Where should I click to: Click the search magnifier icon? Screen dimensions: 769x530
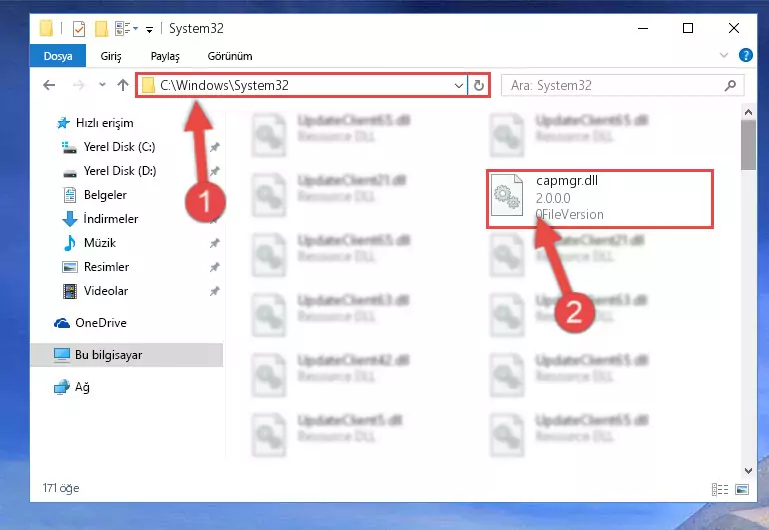pyautogui.click(x=730, y=85)
